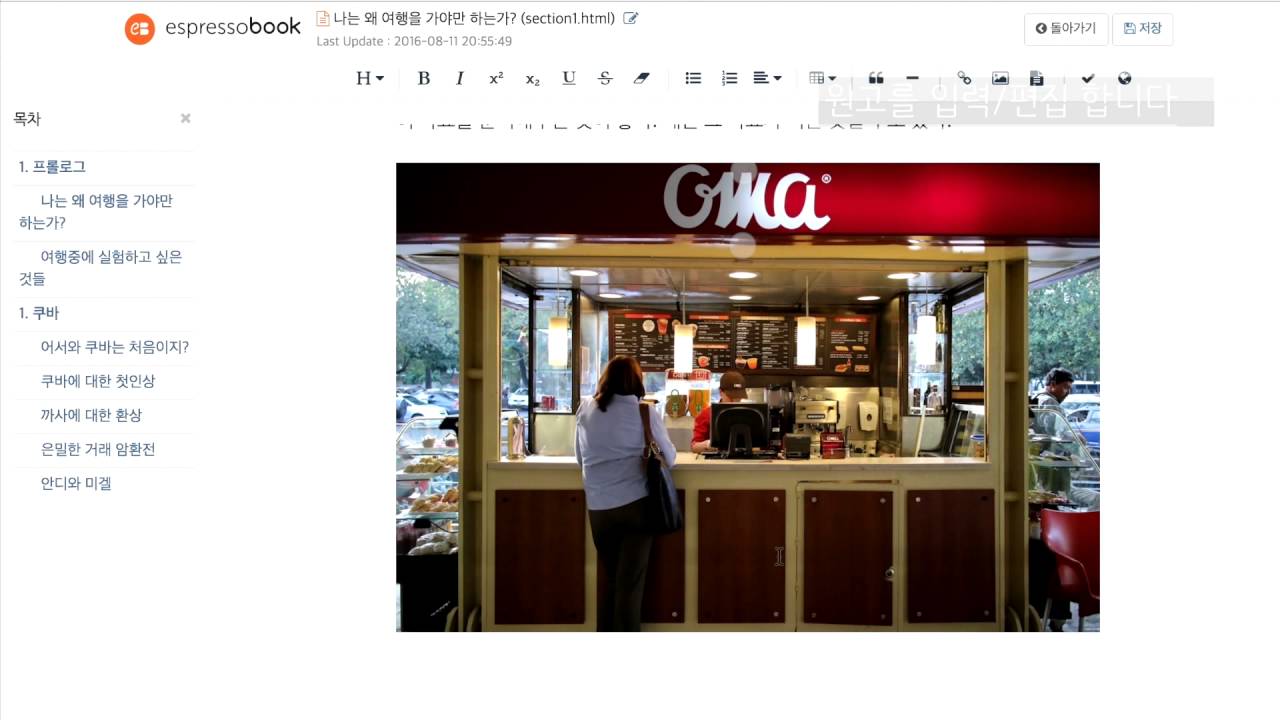
Task: Open '여행중에 실험하고 싶은 것들' section
Action: tap(100, 267)
